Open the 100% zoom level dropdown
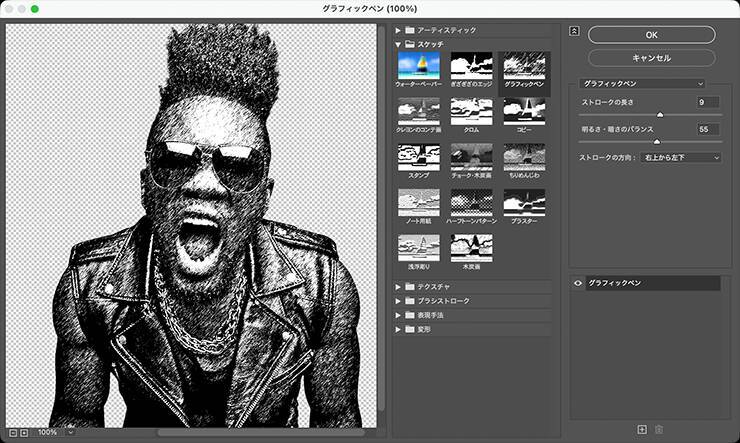Viewport: 740px width, 443px height. 70,433
